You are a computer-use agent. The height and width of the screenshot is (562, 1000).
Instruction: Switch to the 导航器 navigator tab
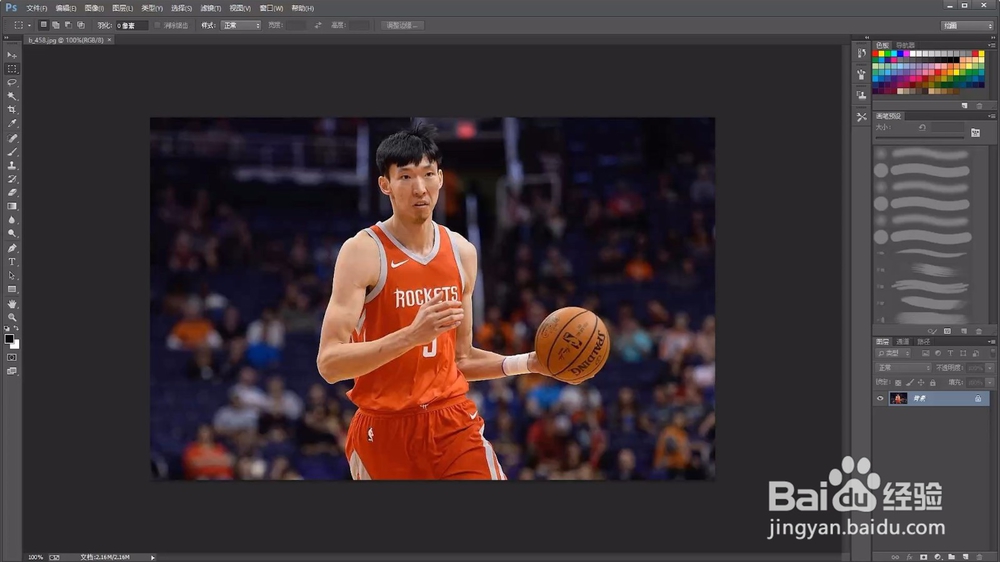point(906,45)
